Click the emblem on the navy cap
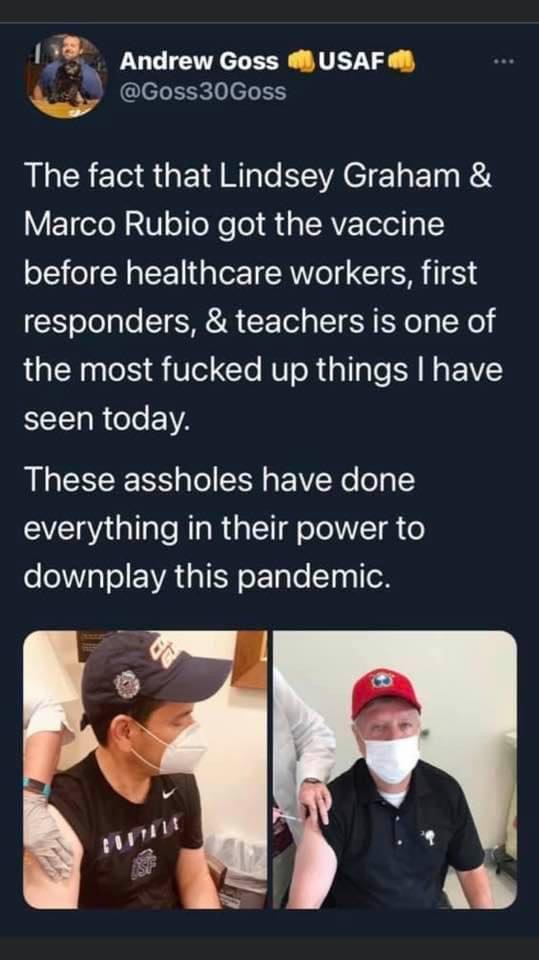 127,684
